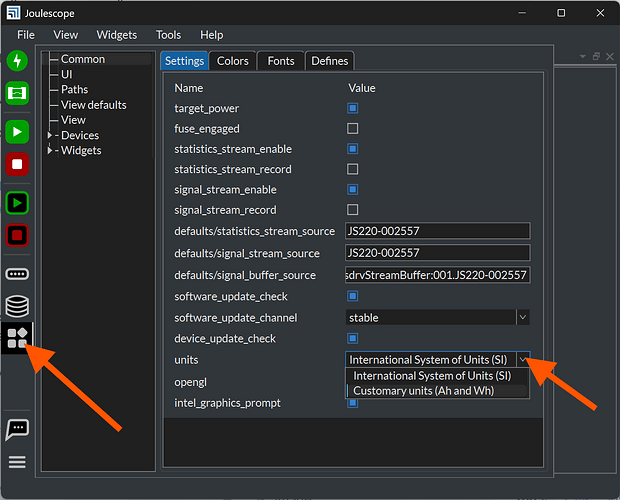Viewport: 620px width, 500px height.
Task: Open the device control pill-shaped icon
Action: pos(17,274)
